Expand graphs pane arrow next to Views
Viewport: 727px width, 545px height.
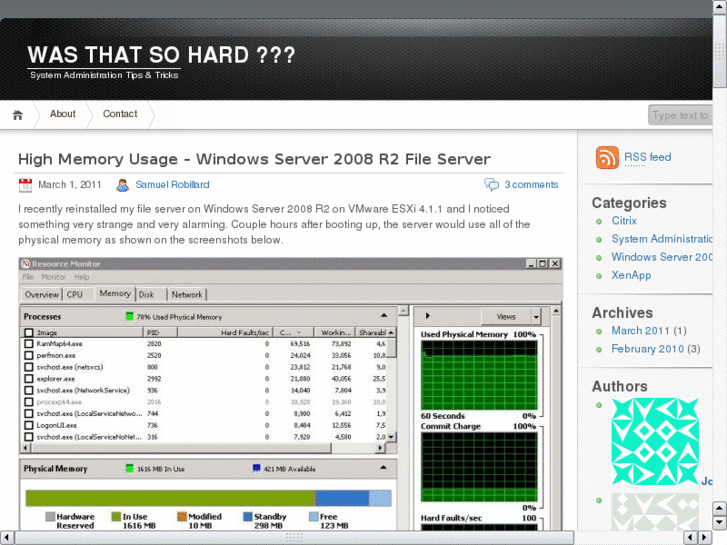coord(427,316)
